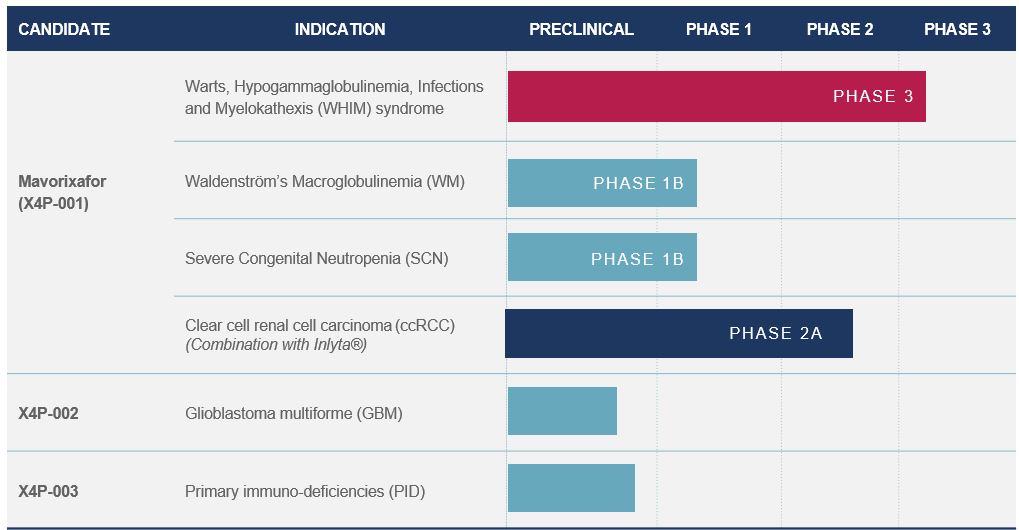
Task: Select the dark blue PHASE 2A bar
Action: 678,333
